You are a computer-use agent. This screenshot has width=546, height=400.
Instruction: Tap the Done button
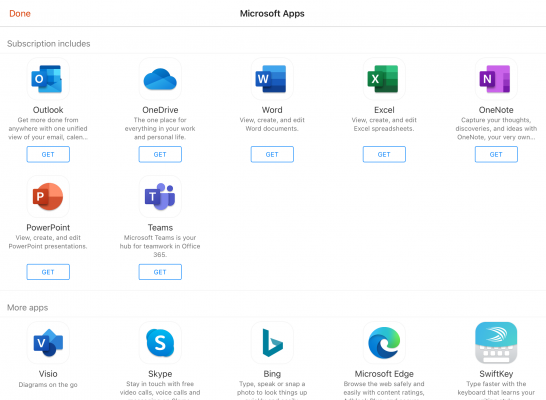pyautogui.click(x=20, y=14)
